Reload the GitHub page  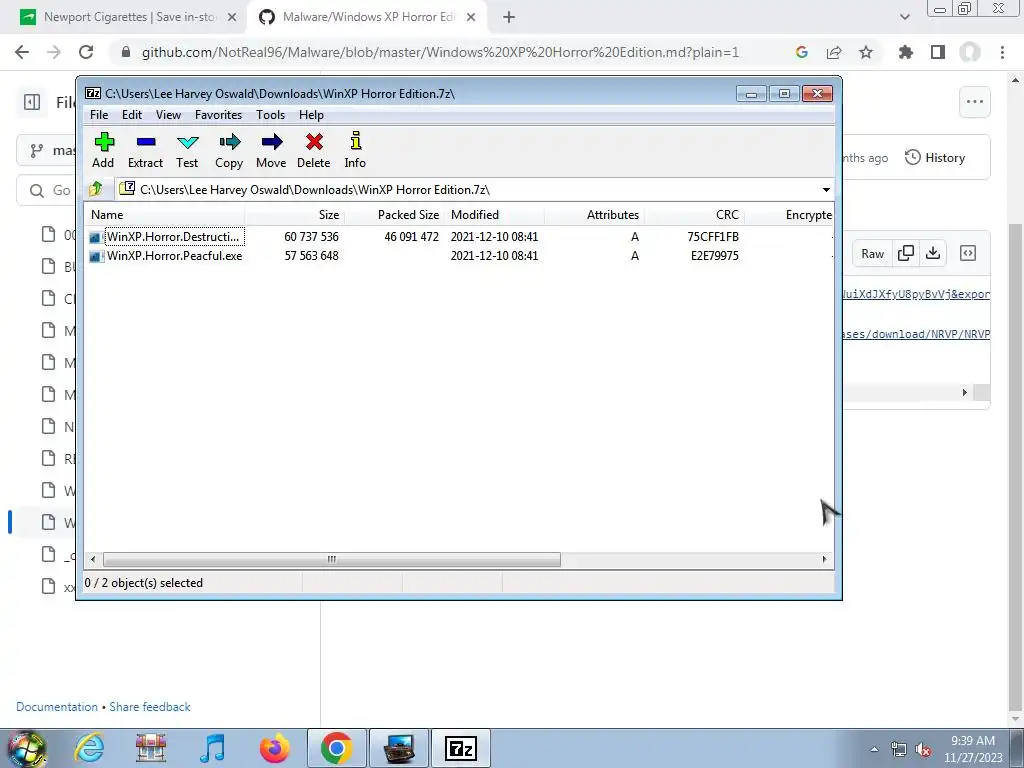[86, 52]
